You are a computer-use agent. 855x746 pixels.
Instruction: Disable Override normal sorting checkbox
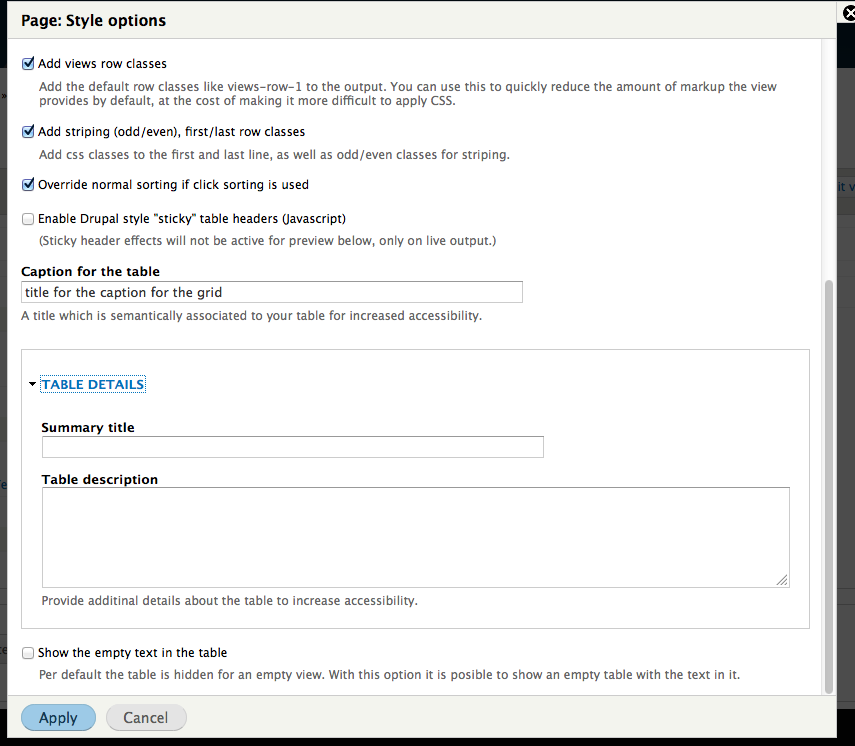pos(28,185)
